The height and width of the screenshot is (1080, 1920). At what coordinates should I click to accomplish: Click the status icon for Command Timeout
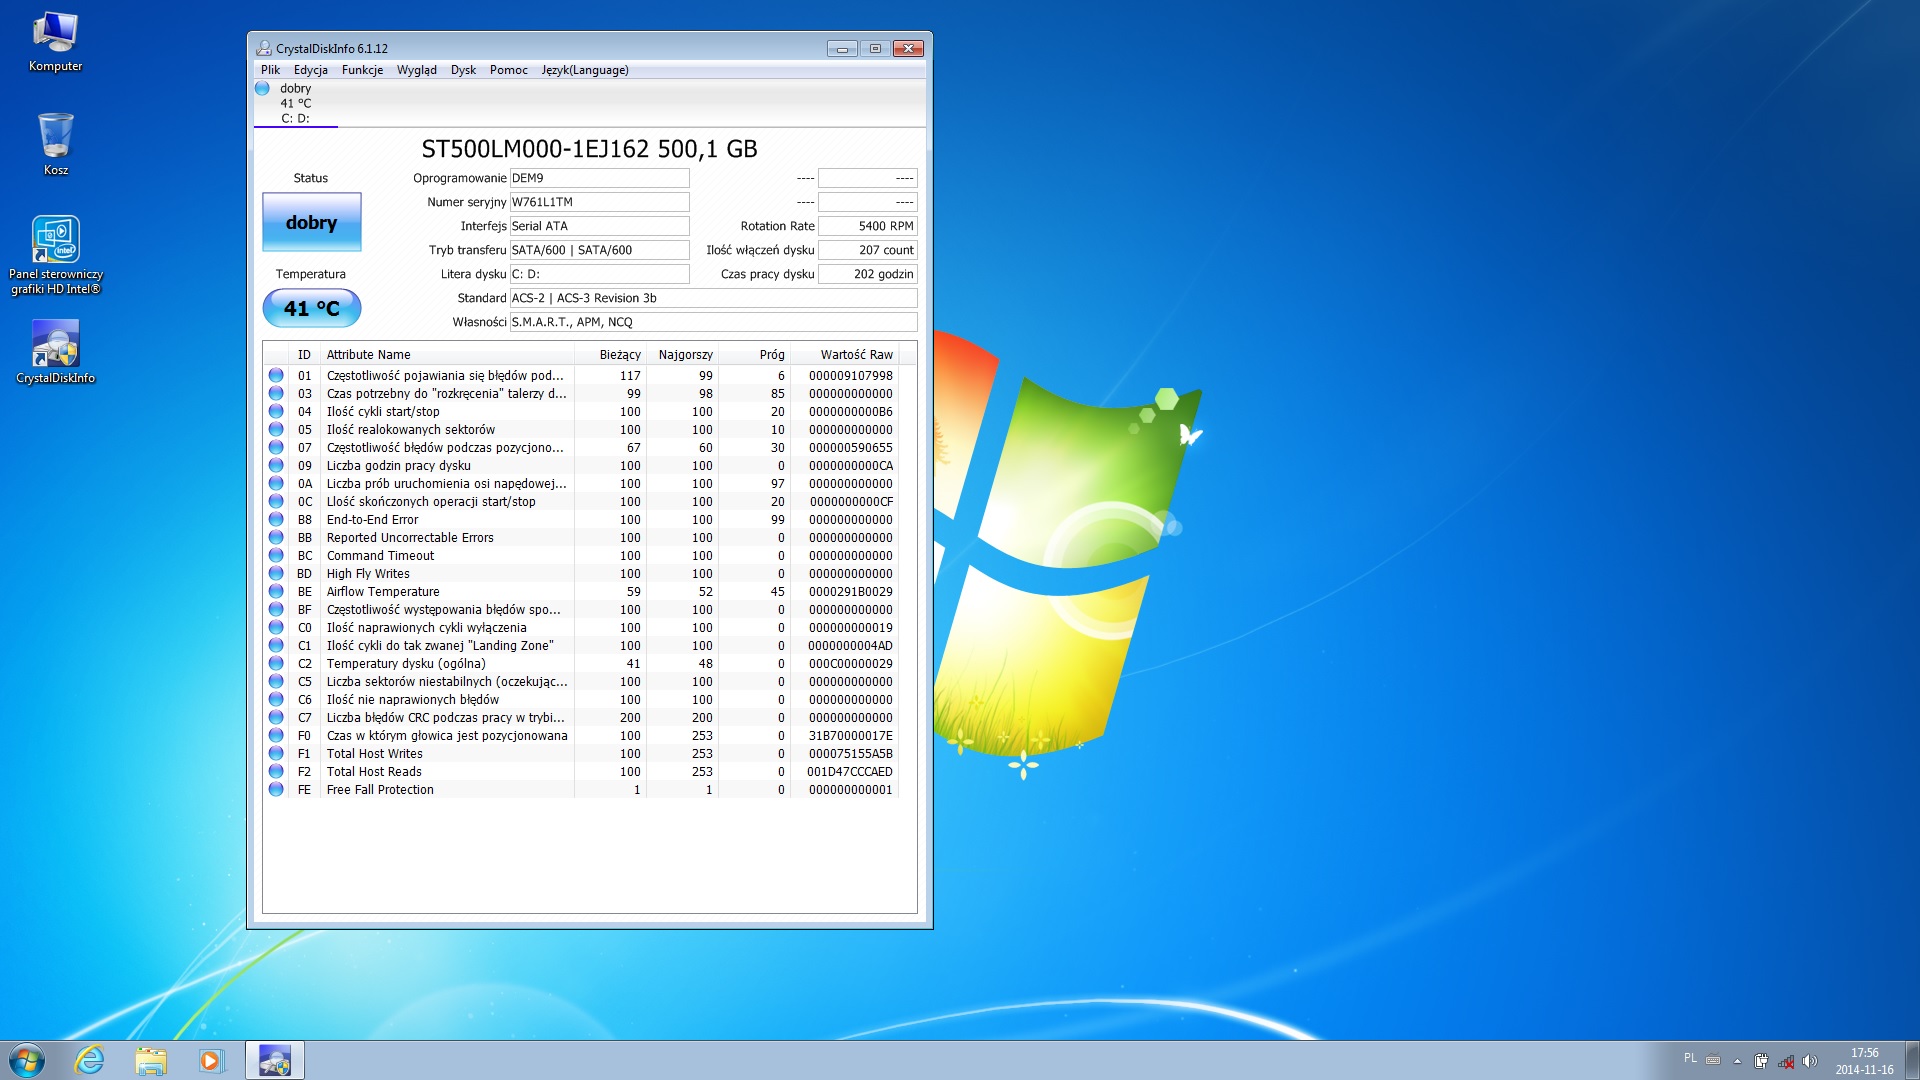click(276, 555)
